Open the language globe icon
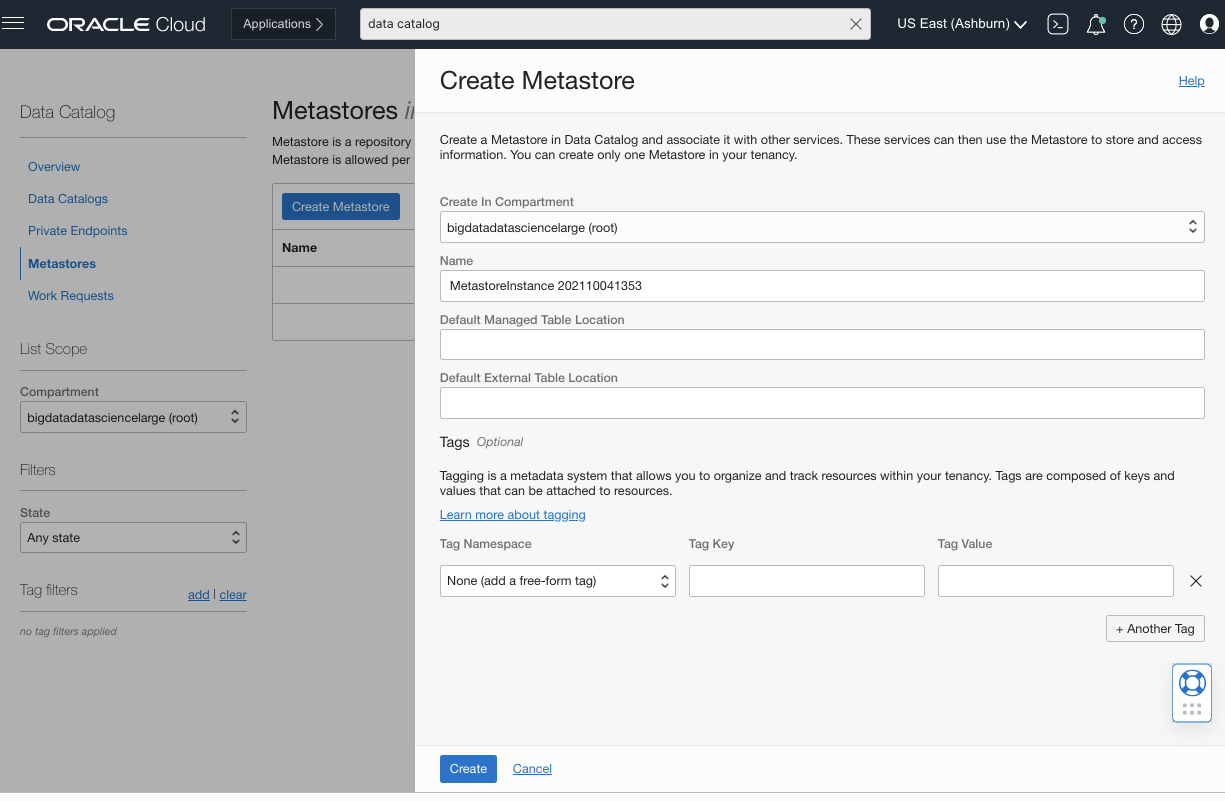This screenshot has height=801, width=1225. click(1171, 23)
